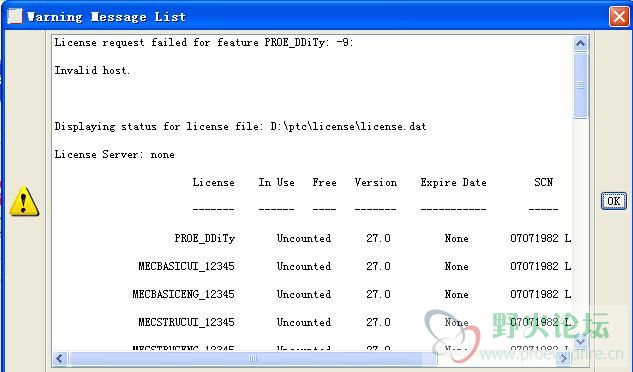
Task: Click 'Uncounted' in the MECBASICENG_12345 row
Action: pos(304,294)
